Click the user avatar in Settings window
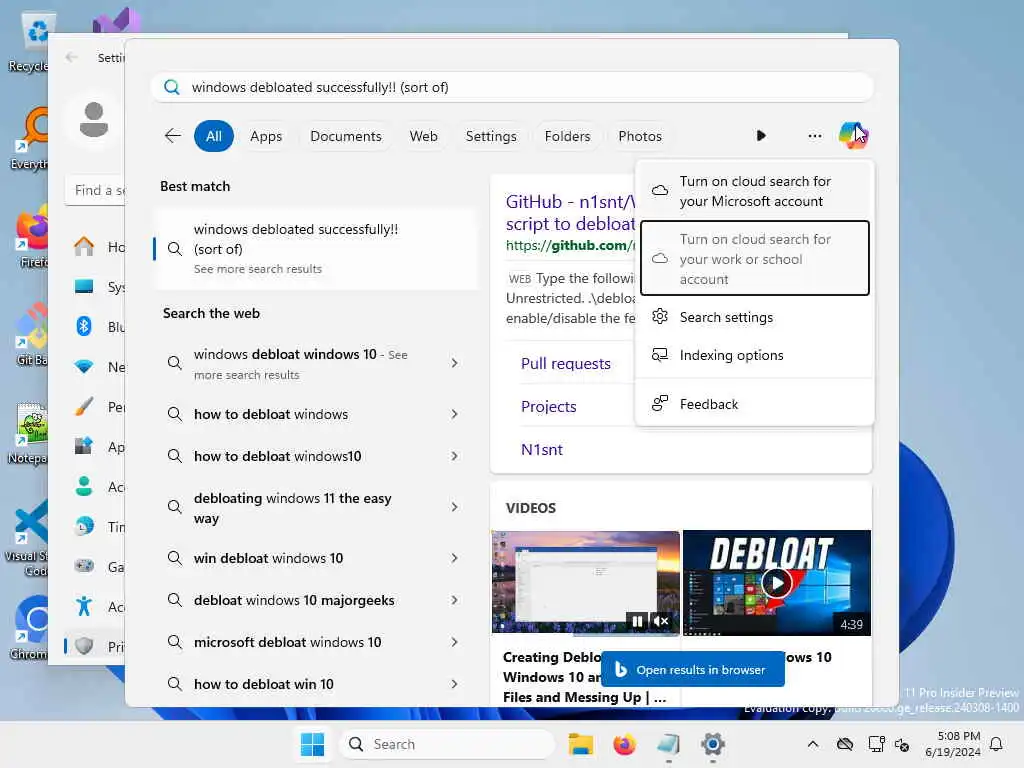 (93, 120)
